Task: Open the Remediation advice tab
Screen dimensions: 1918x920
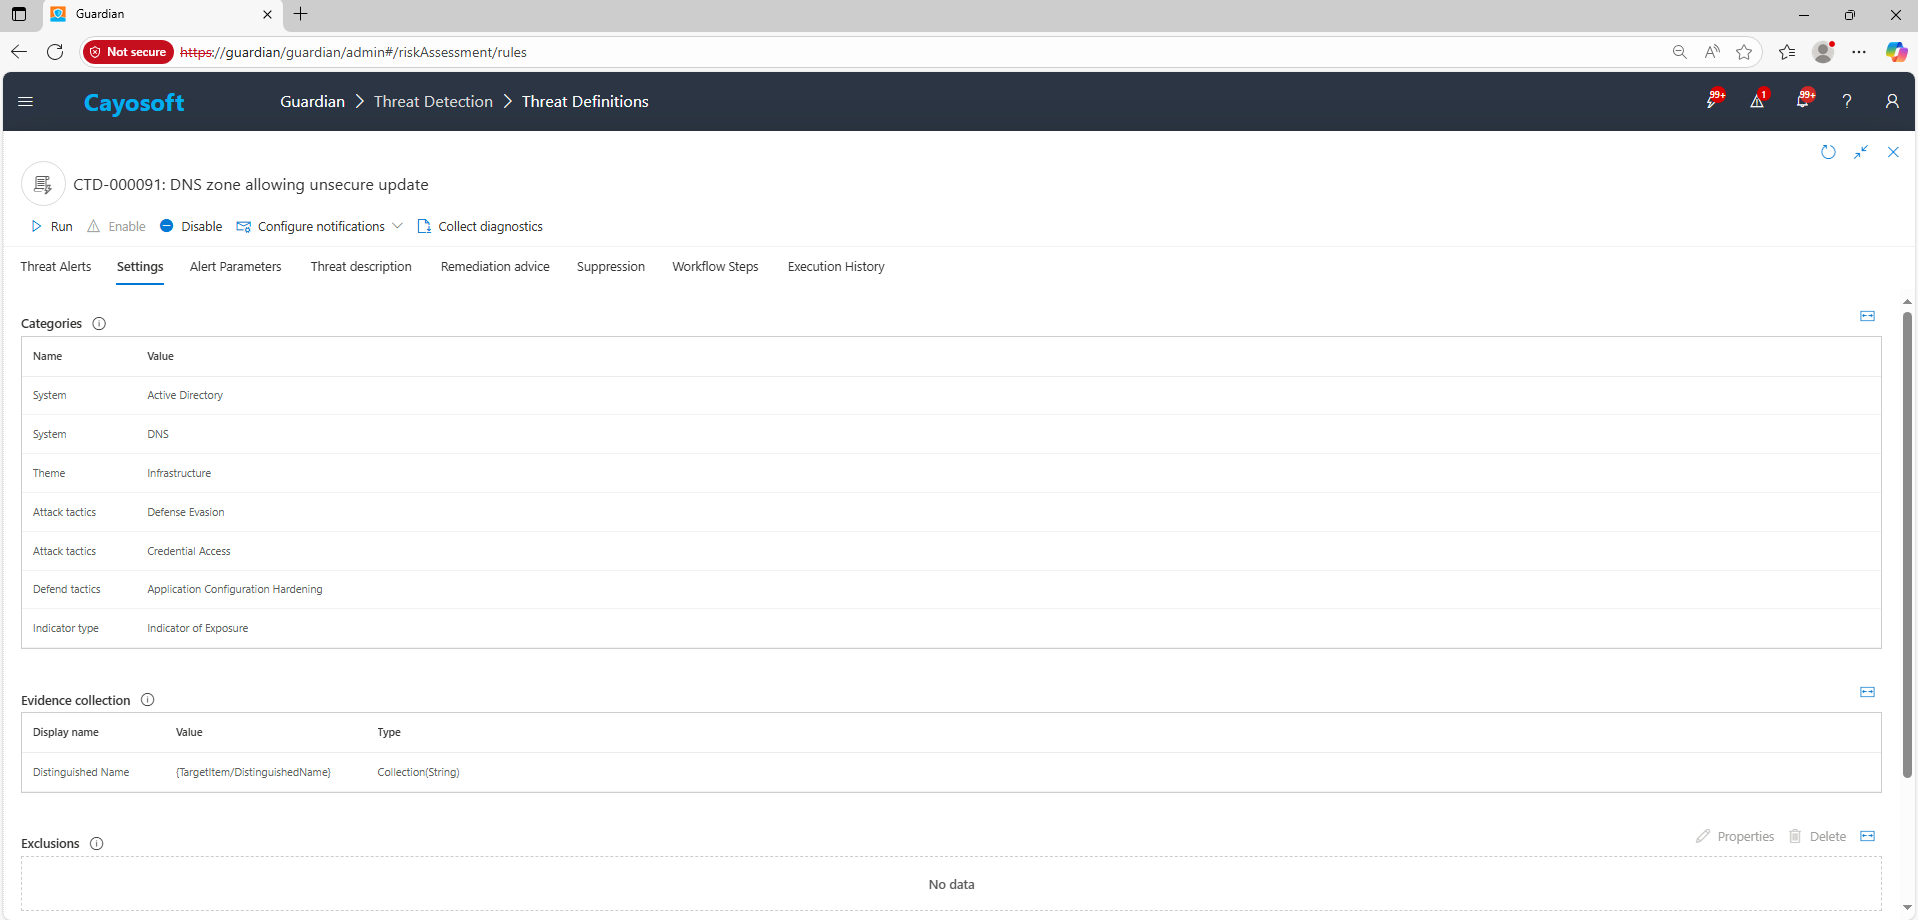Action: click(495, 267)
